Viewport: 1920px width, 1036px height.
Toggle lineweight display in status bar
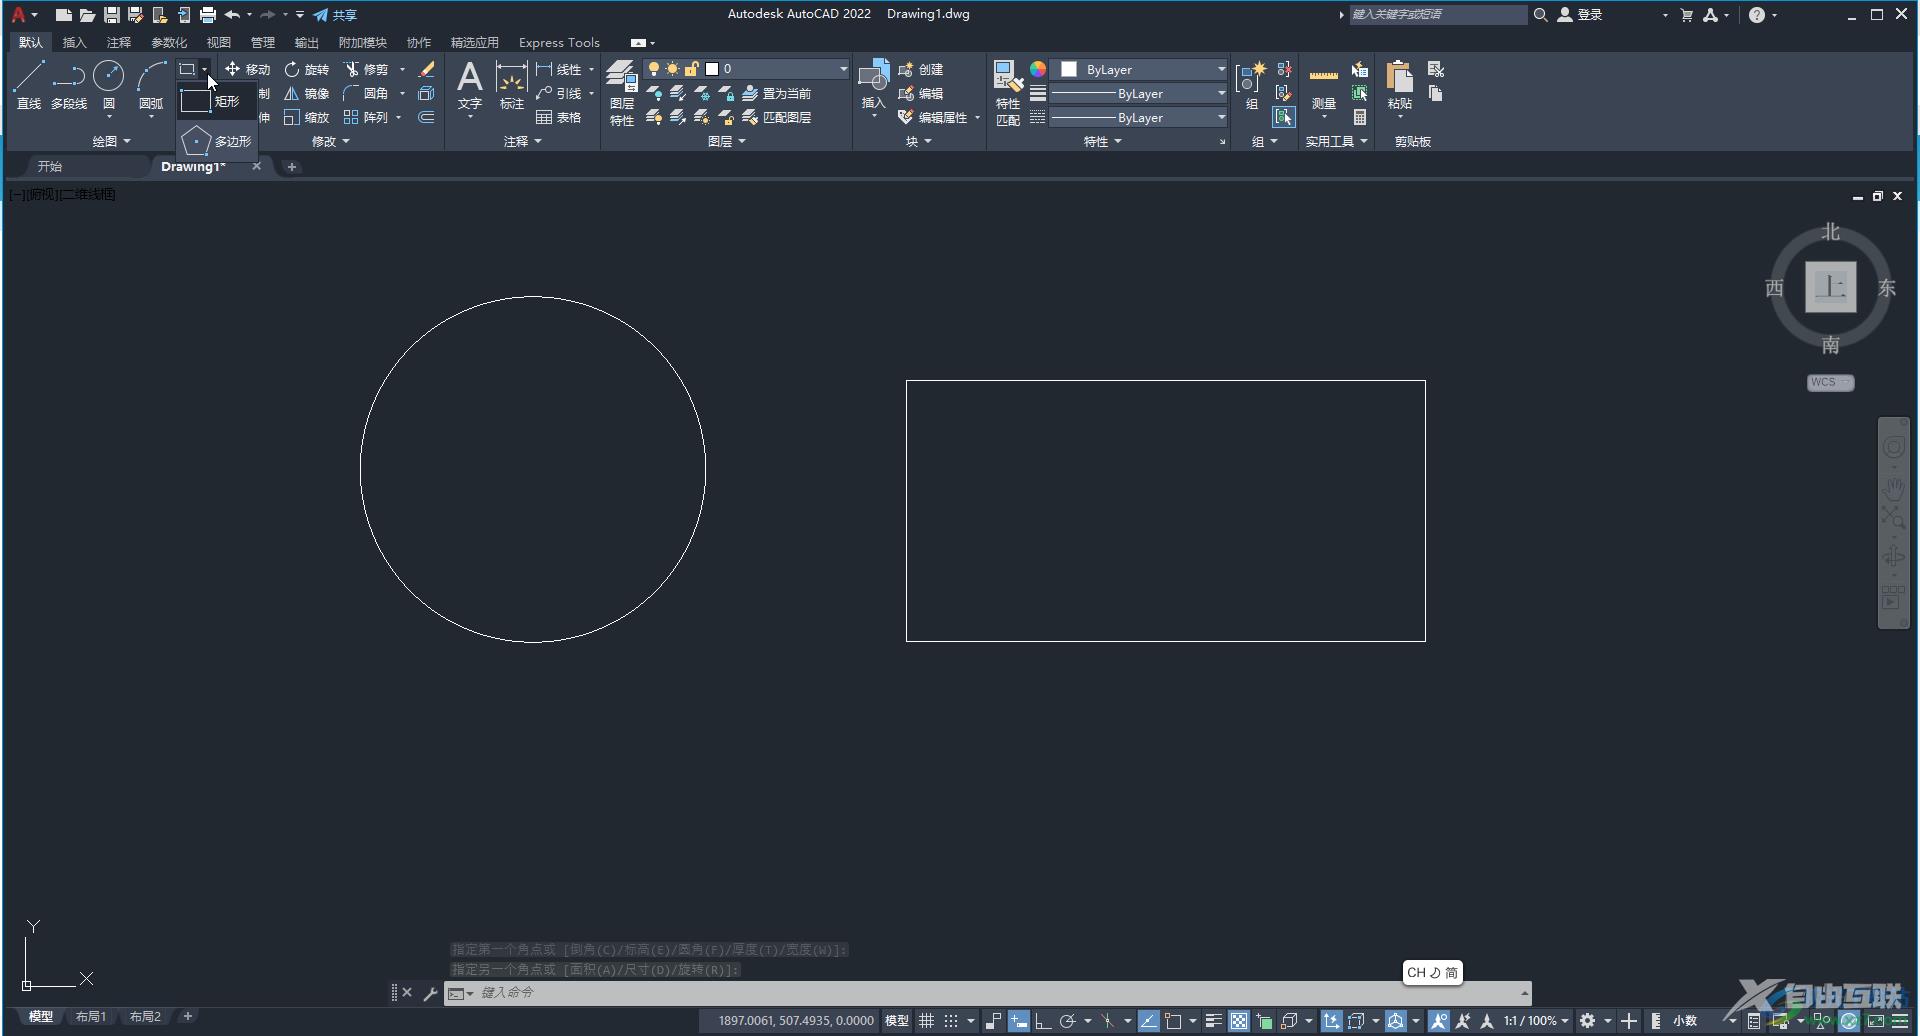pyautogui.click(x=1213, y=1021)
